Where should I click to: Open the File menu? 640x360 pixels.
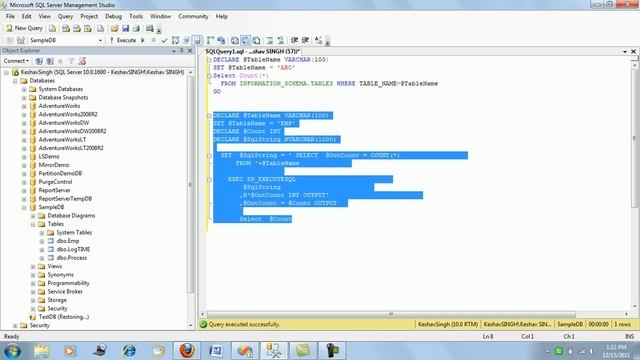(x=10, y=16)
